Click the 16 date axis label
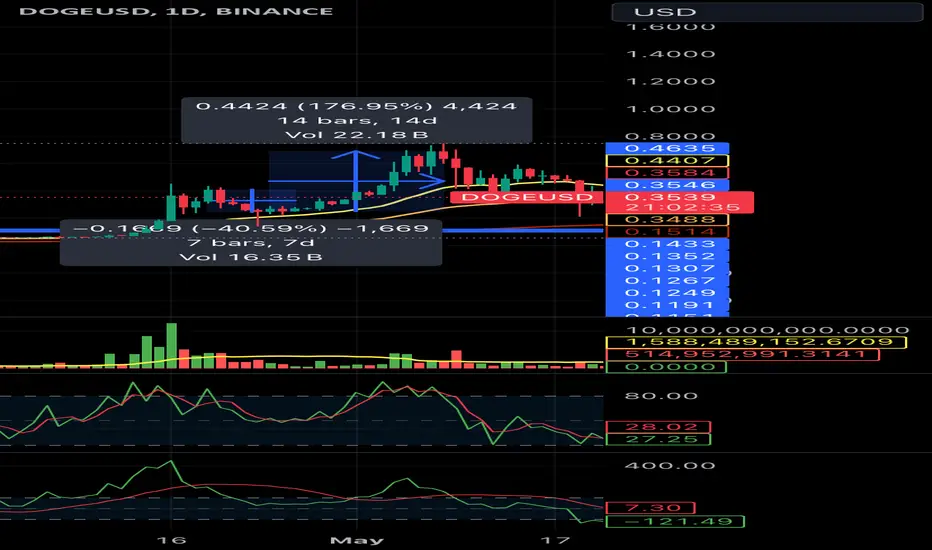The width and height of the screenshot is (932, 550). pos(171,540)
